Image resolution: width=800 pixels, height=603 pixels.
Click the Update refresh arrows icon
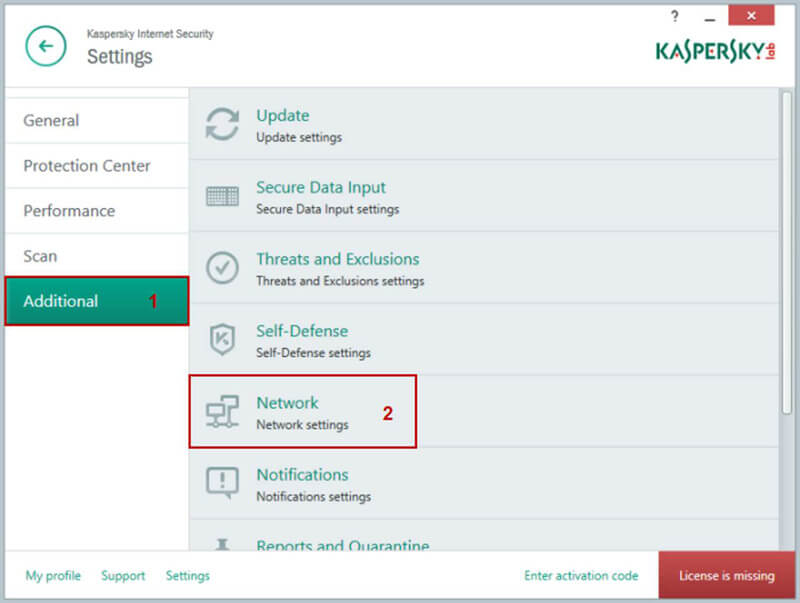(222, 124)
